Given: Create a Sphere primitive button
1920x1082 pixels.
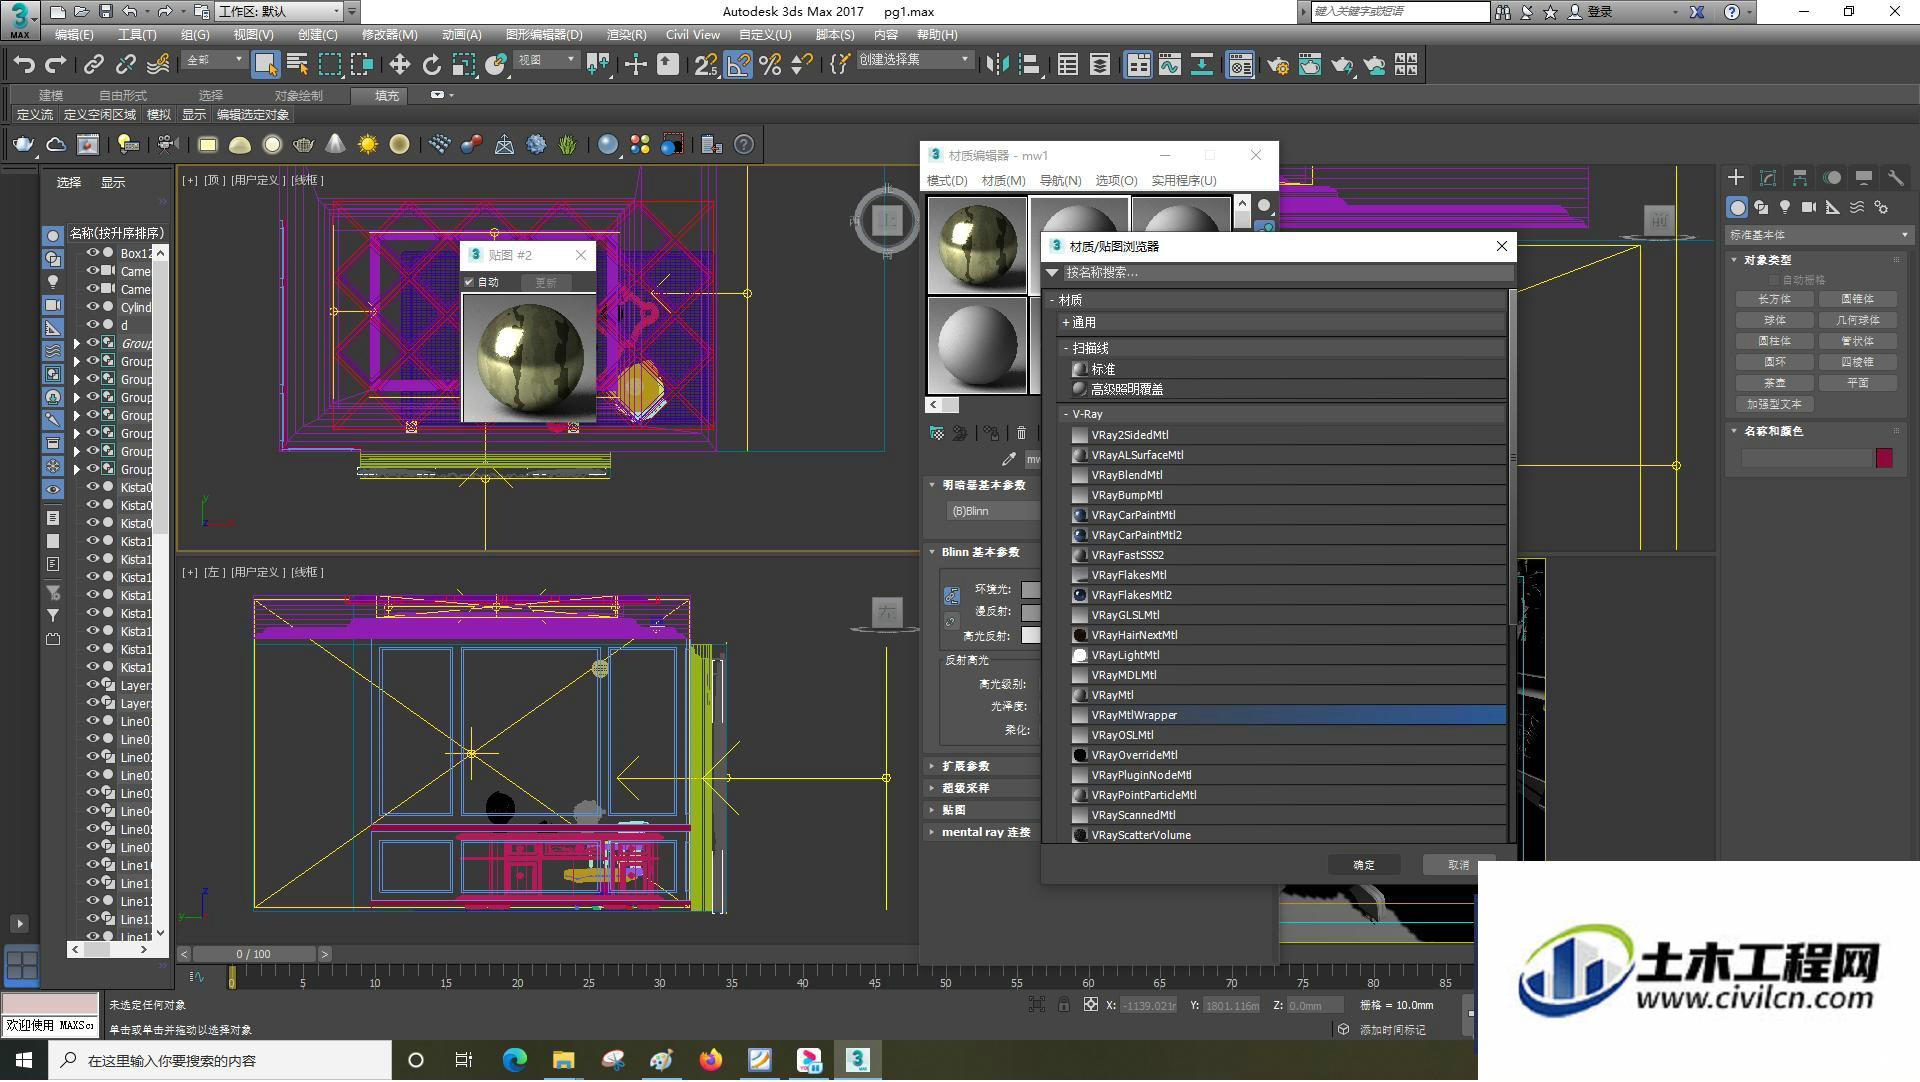Looking at the screenshot, I should coord(1775,320).
